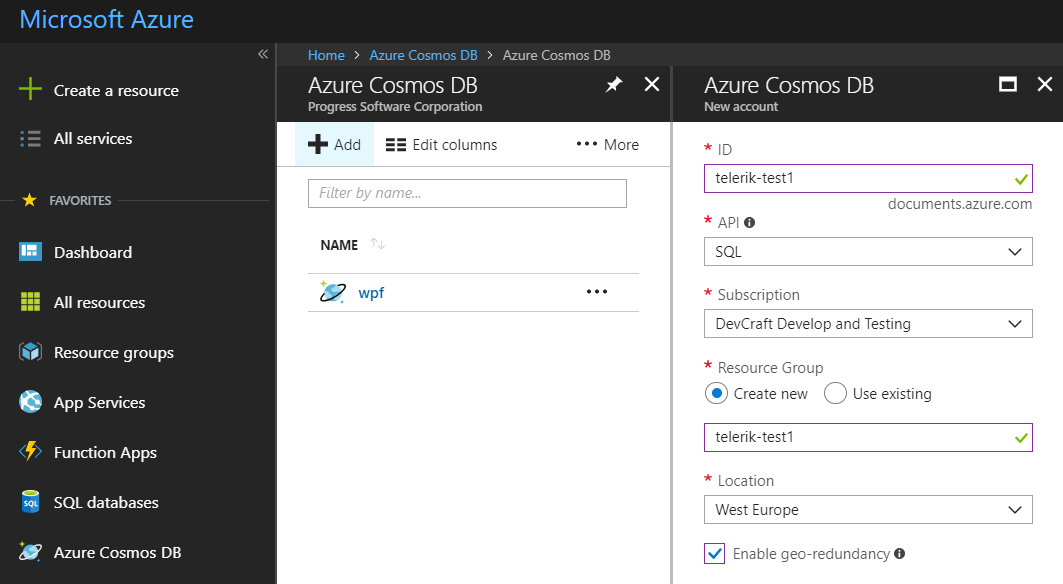The height and width of the screenshot is (584, 1063).
Task: Open the Dashboard icon in favorites
Action: pyautogui.click(x=31, y=252)
